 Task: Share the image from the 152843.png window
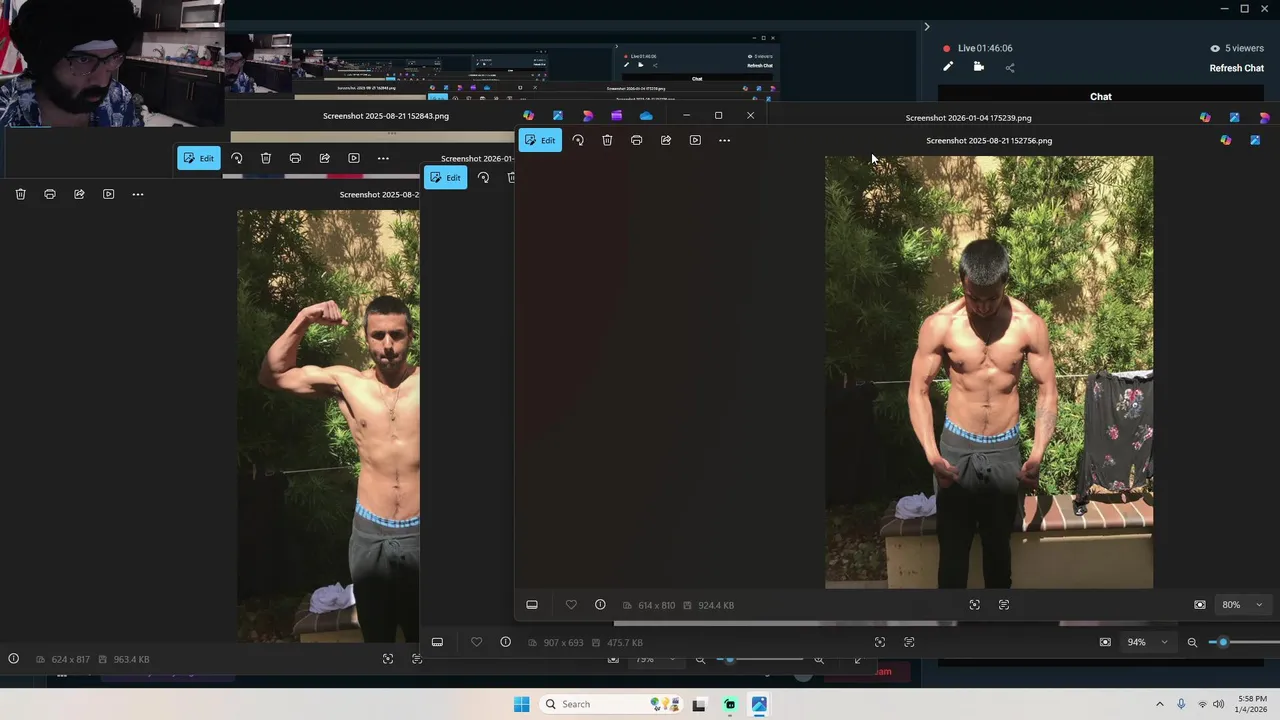[x=325, y=158]
